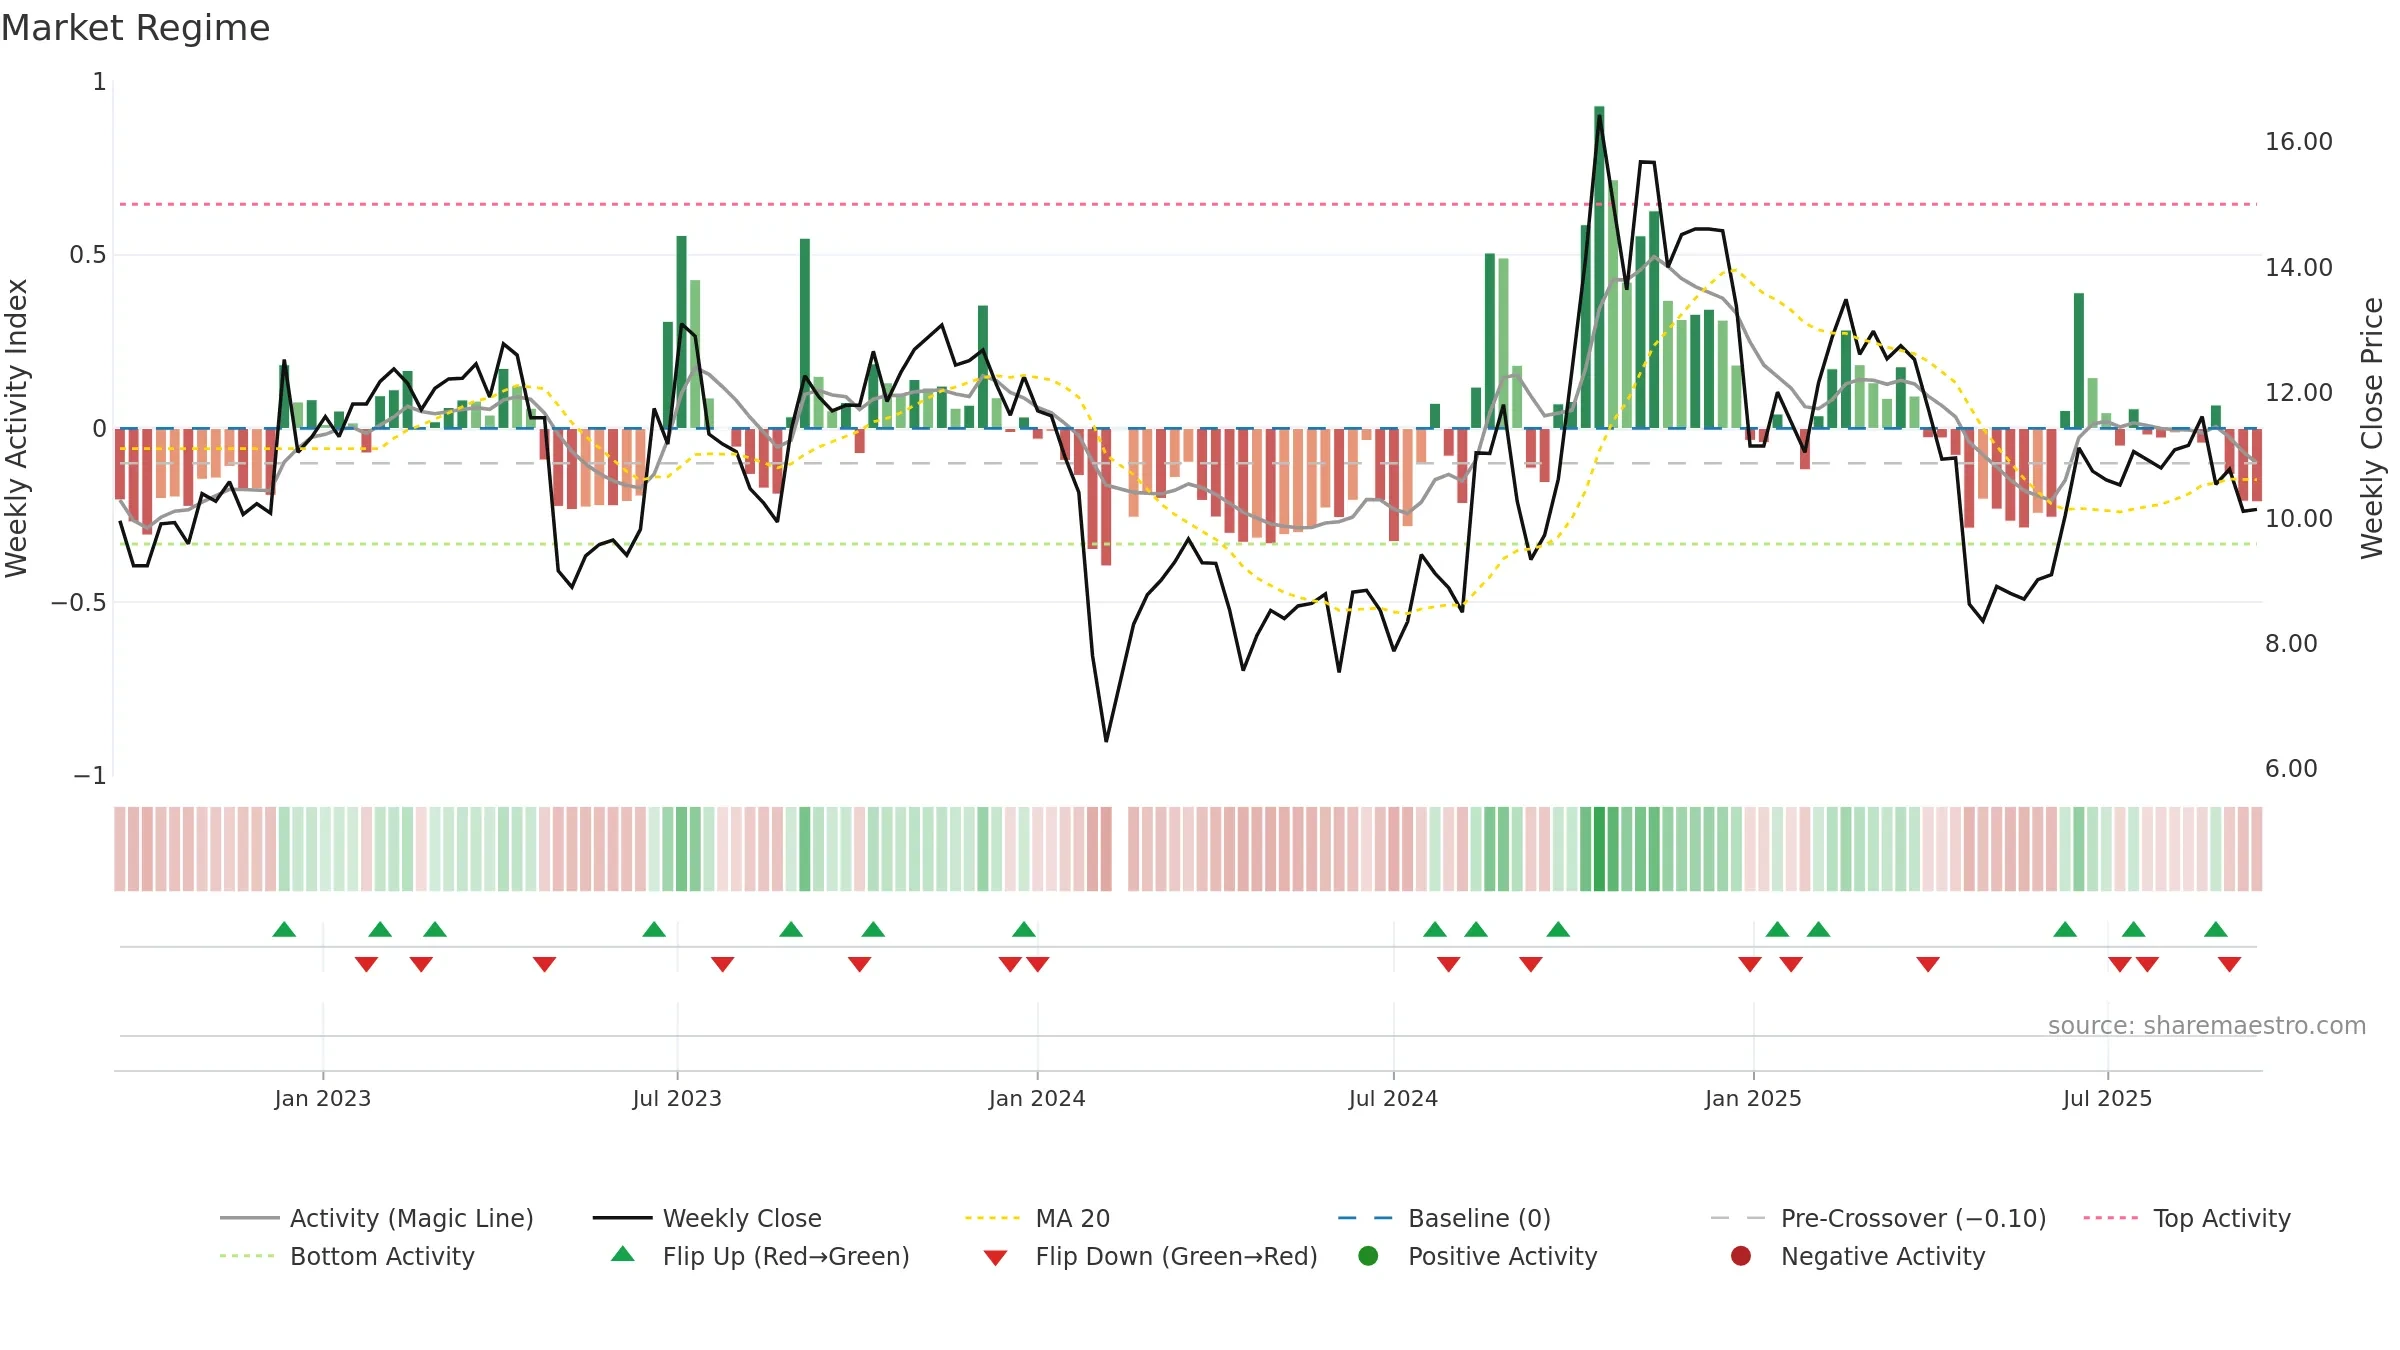Toggle Activity (Magic Line) legend entry

point(377,1218)
